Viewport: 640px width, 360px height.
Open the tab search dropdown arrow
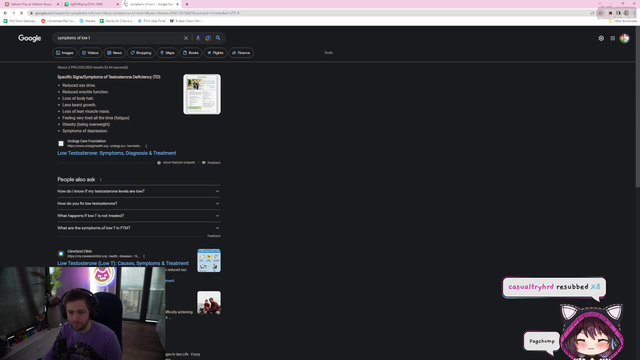[600, 4]
